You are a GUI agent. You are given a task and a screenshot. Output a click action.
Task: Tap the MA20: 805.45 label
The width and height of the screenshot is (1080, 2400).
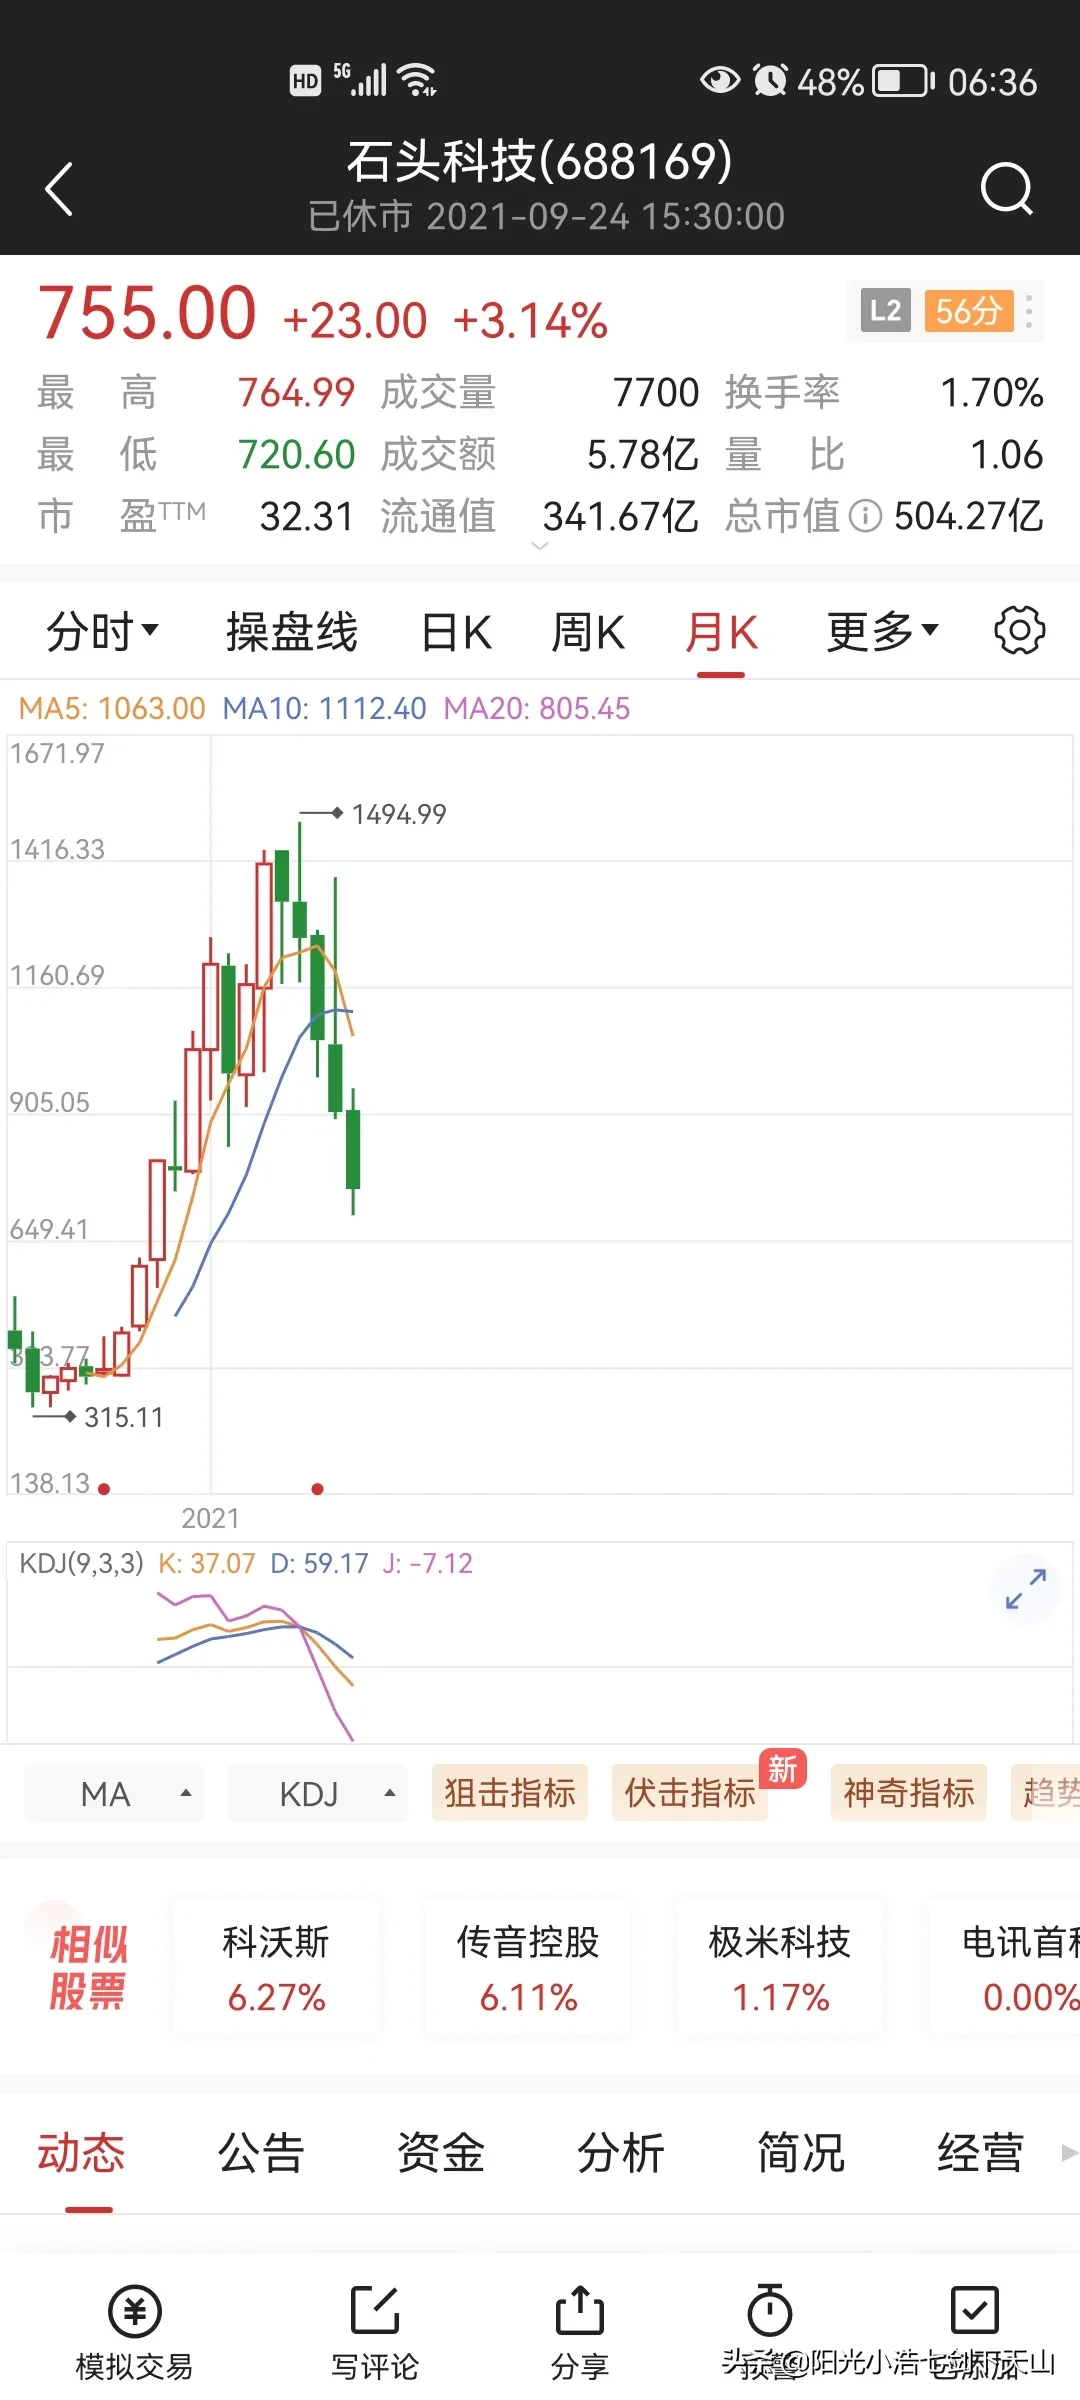(537, 709)
